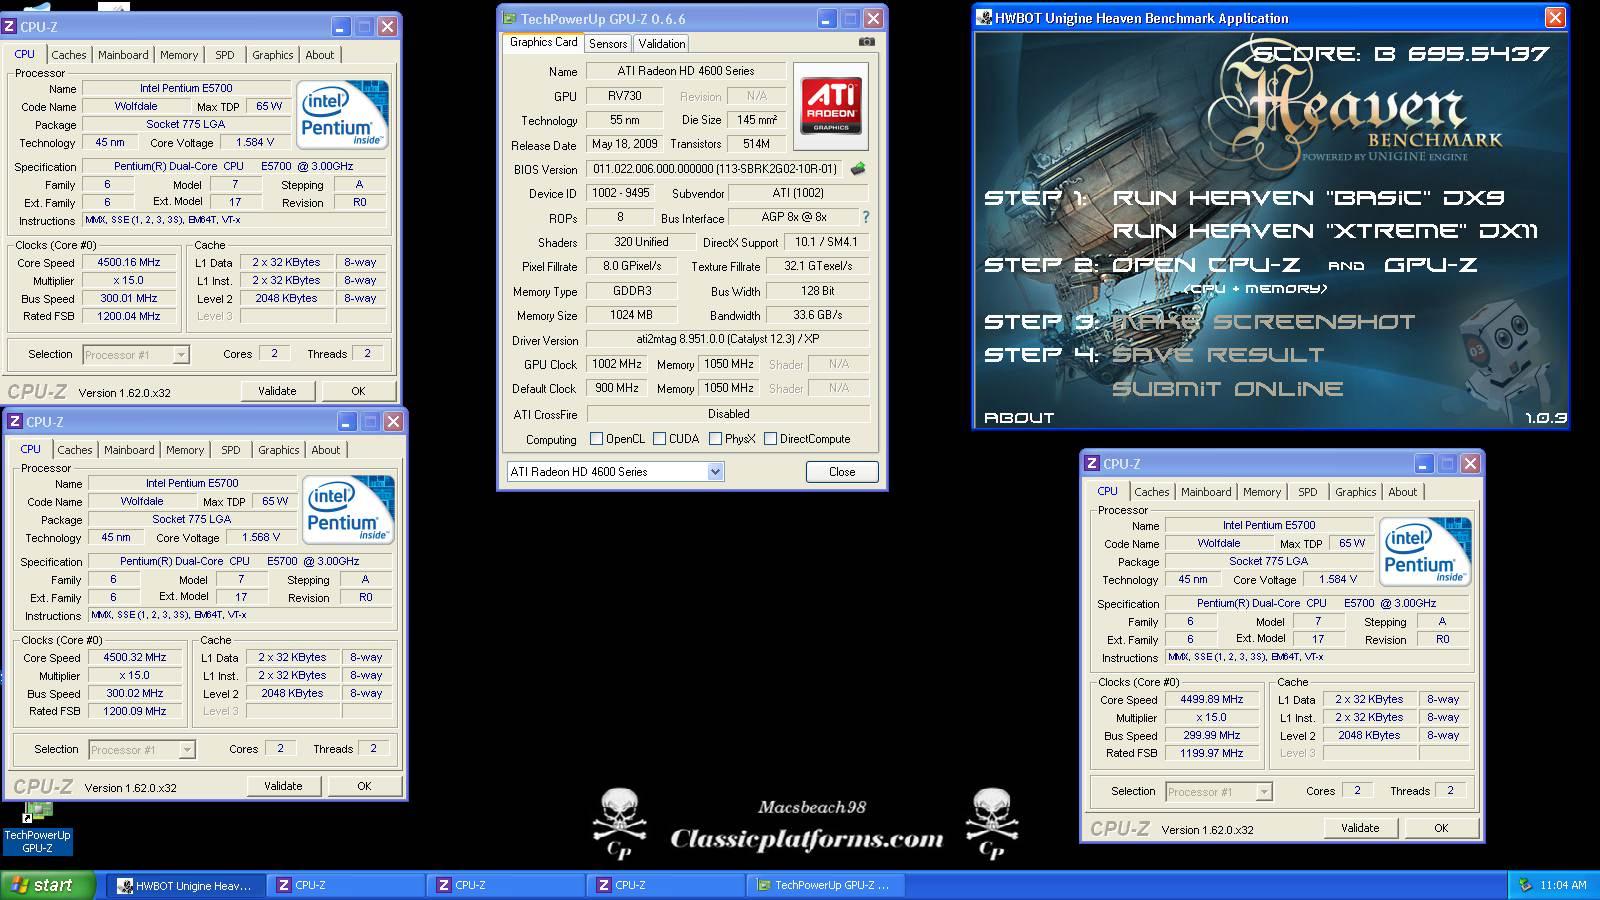Click the BIOS version save chip icon

(857, 169)
